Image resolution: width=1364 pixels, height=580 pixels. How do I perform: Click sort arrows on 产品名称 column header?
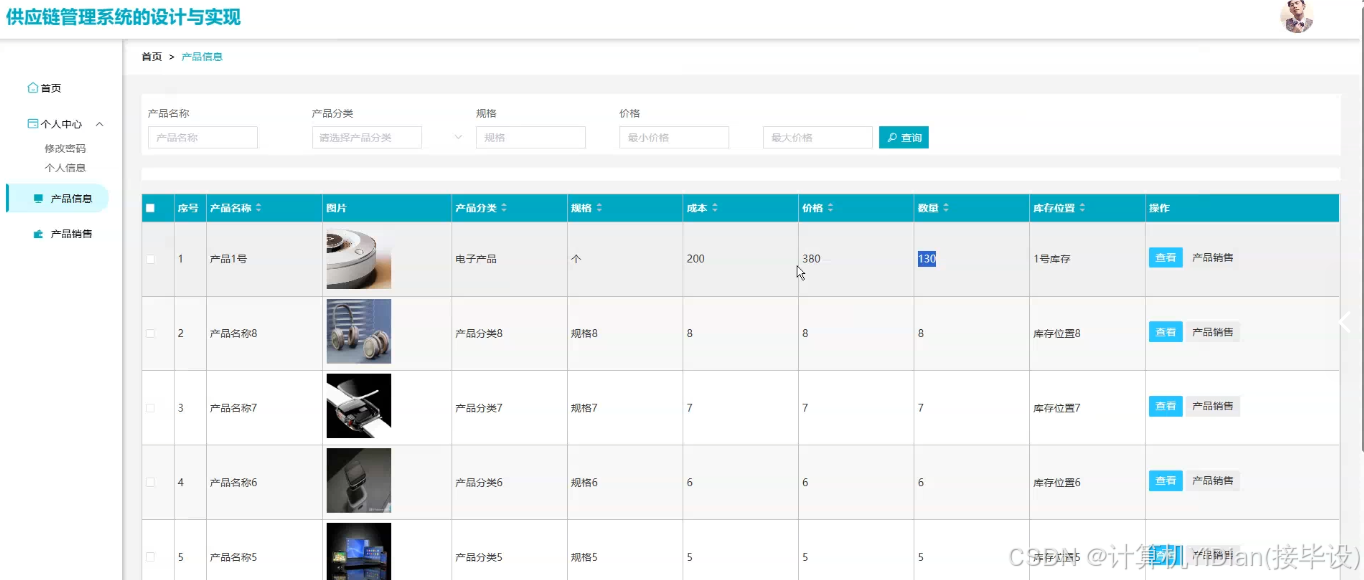click(x=259, y=208)
